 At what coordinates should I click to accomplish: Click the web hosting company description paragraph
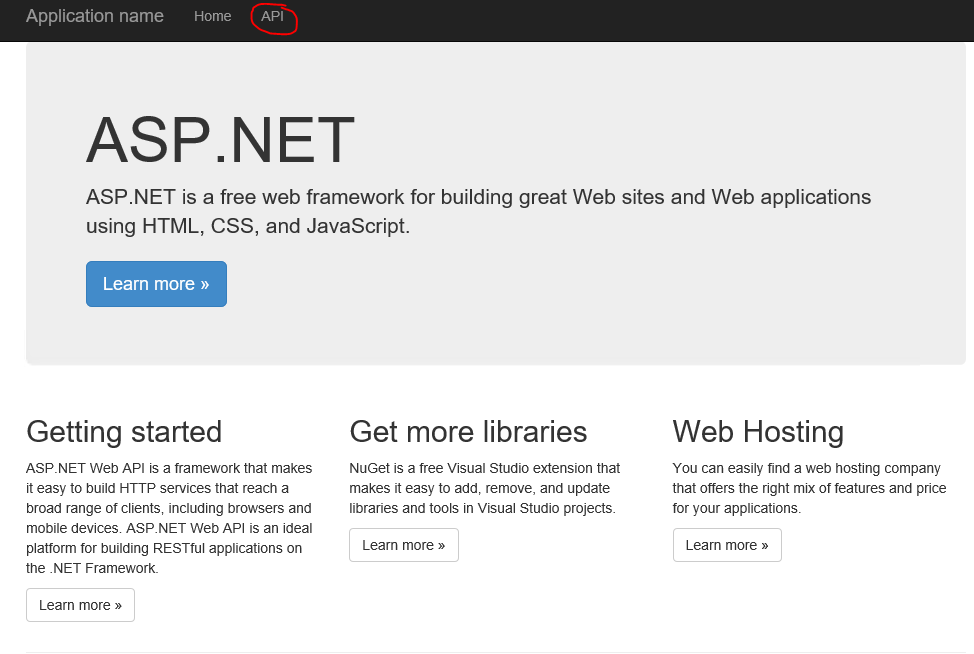point(809,488)
